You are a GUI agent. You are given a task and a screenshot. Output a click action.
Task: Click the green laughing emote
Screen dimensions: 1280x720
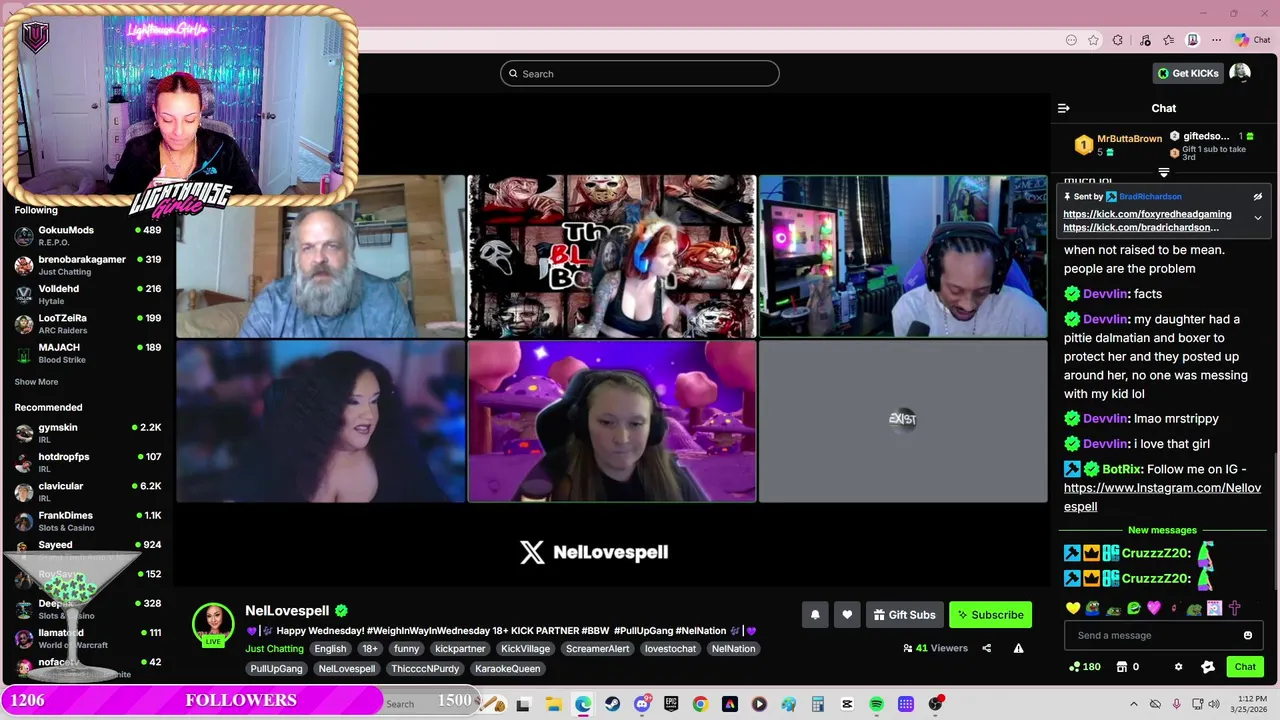click(1134, 608)
